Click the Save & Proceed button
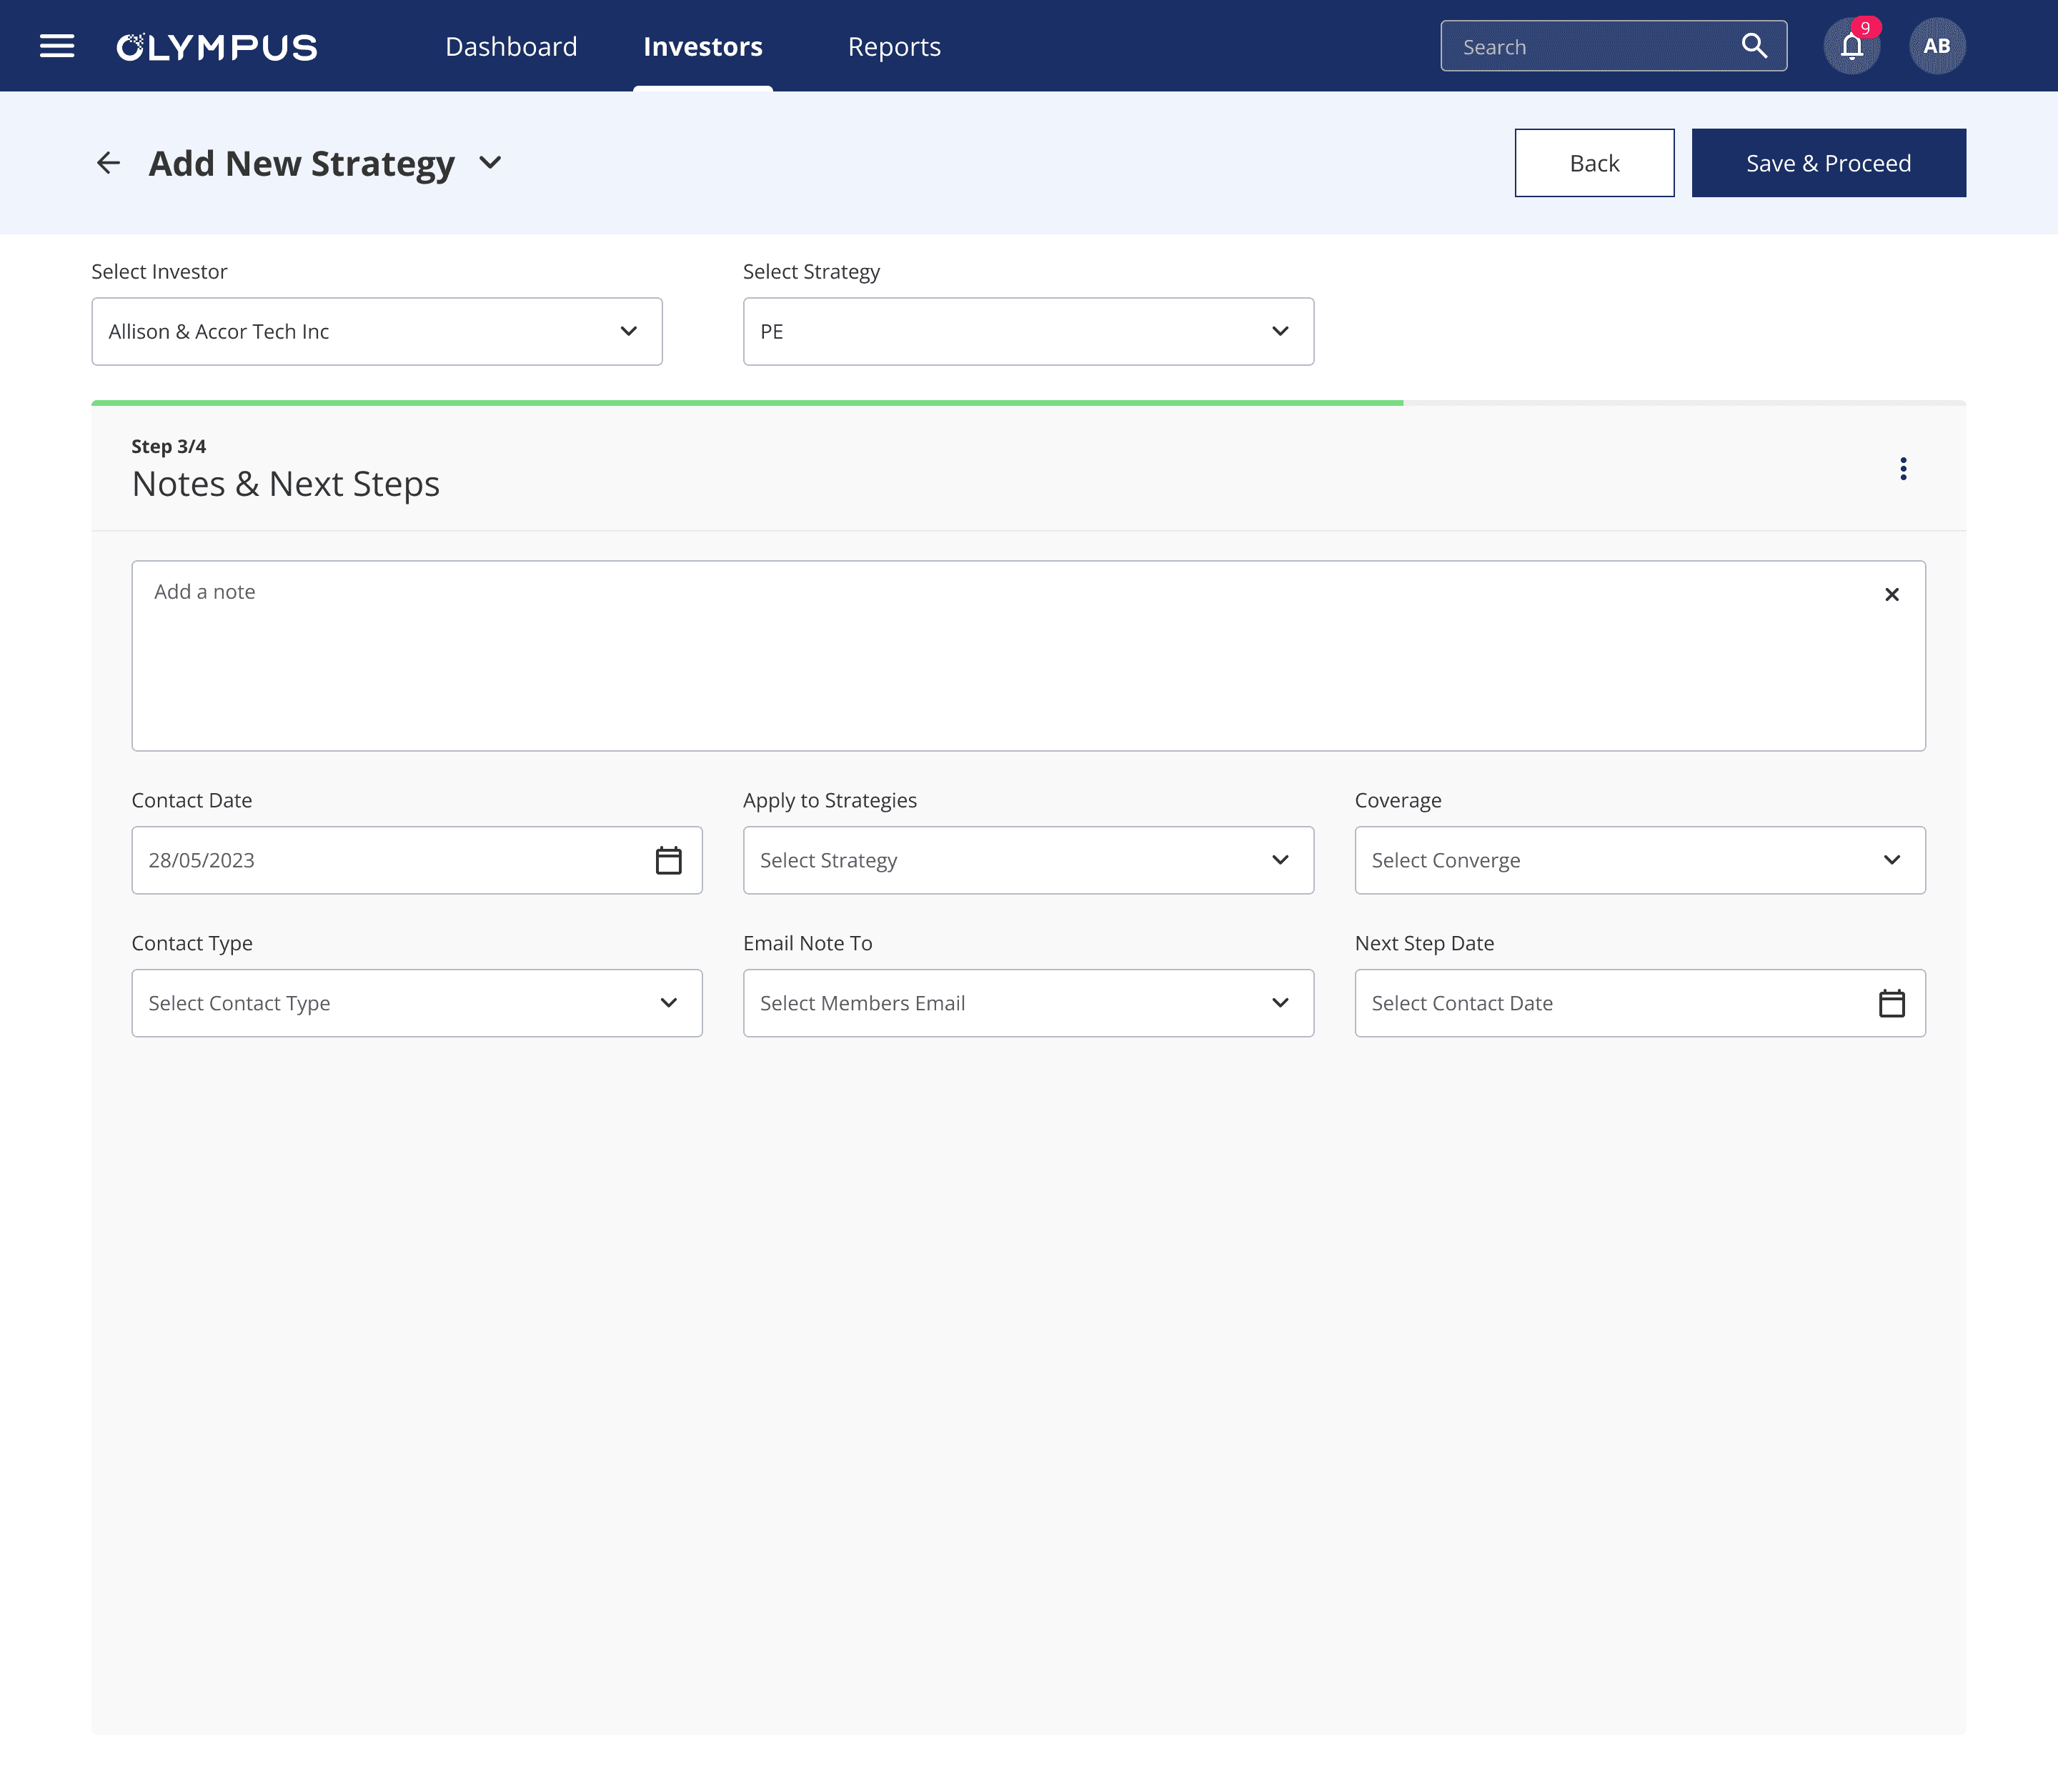 1828,163
